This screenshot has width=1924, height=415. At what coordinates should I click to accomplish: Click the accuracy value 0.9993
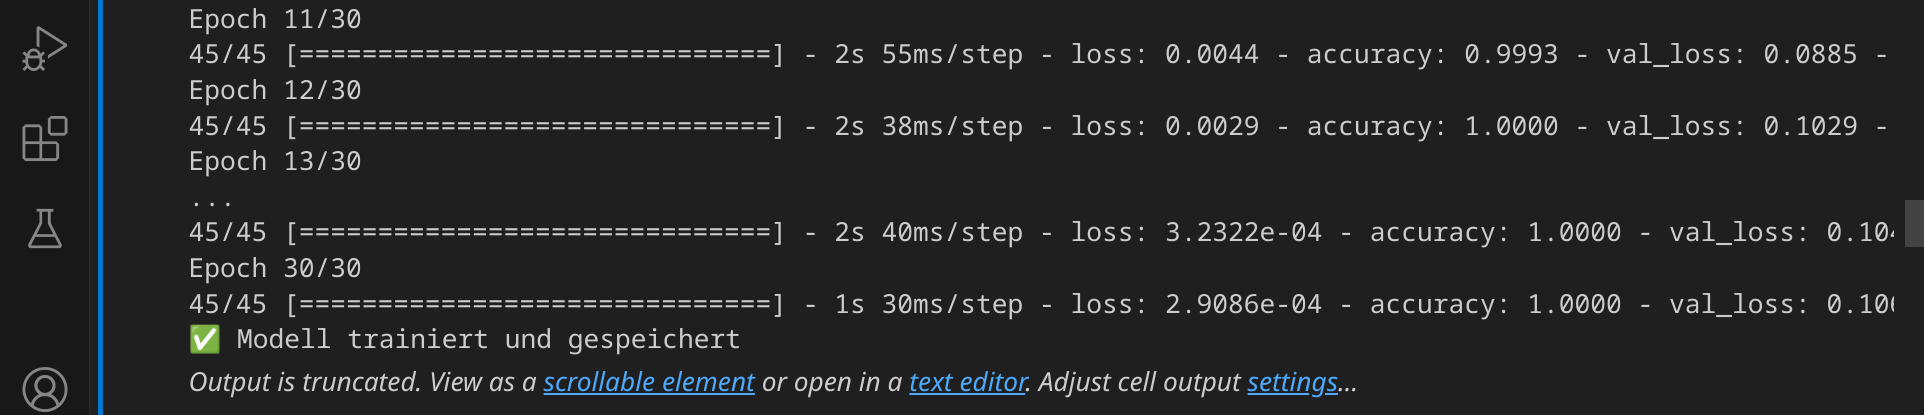1511,54
